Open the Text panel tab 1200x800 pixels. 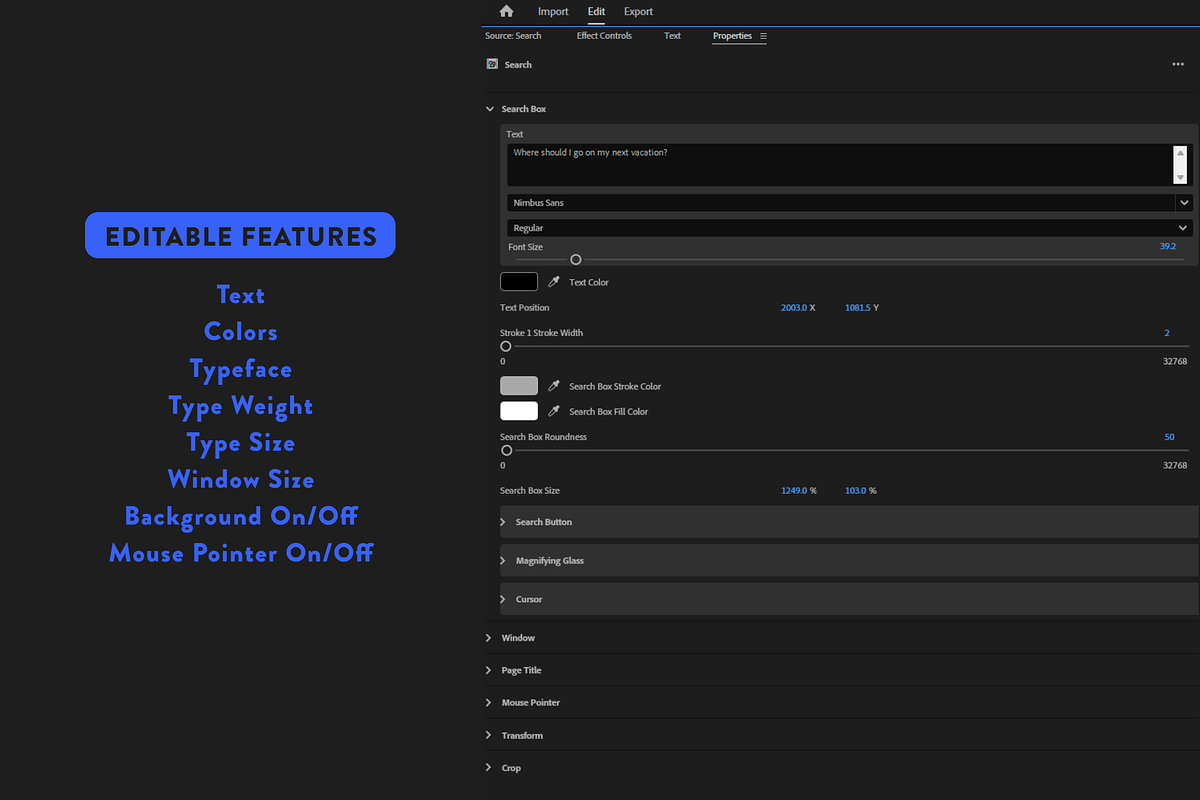(672, 36)
